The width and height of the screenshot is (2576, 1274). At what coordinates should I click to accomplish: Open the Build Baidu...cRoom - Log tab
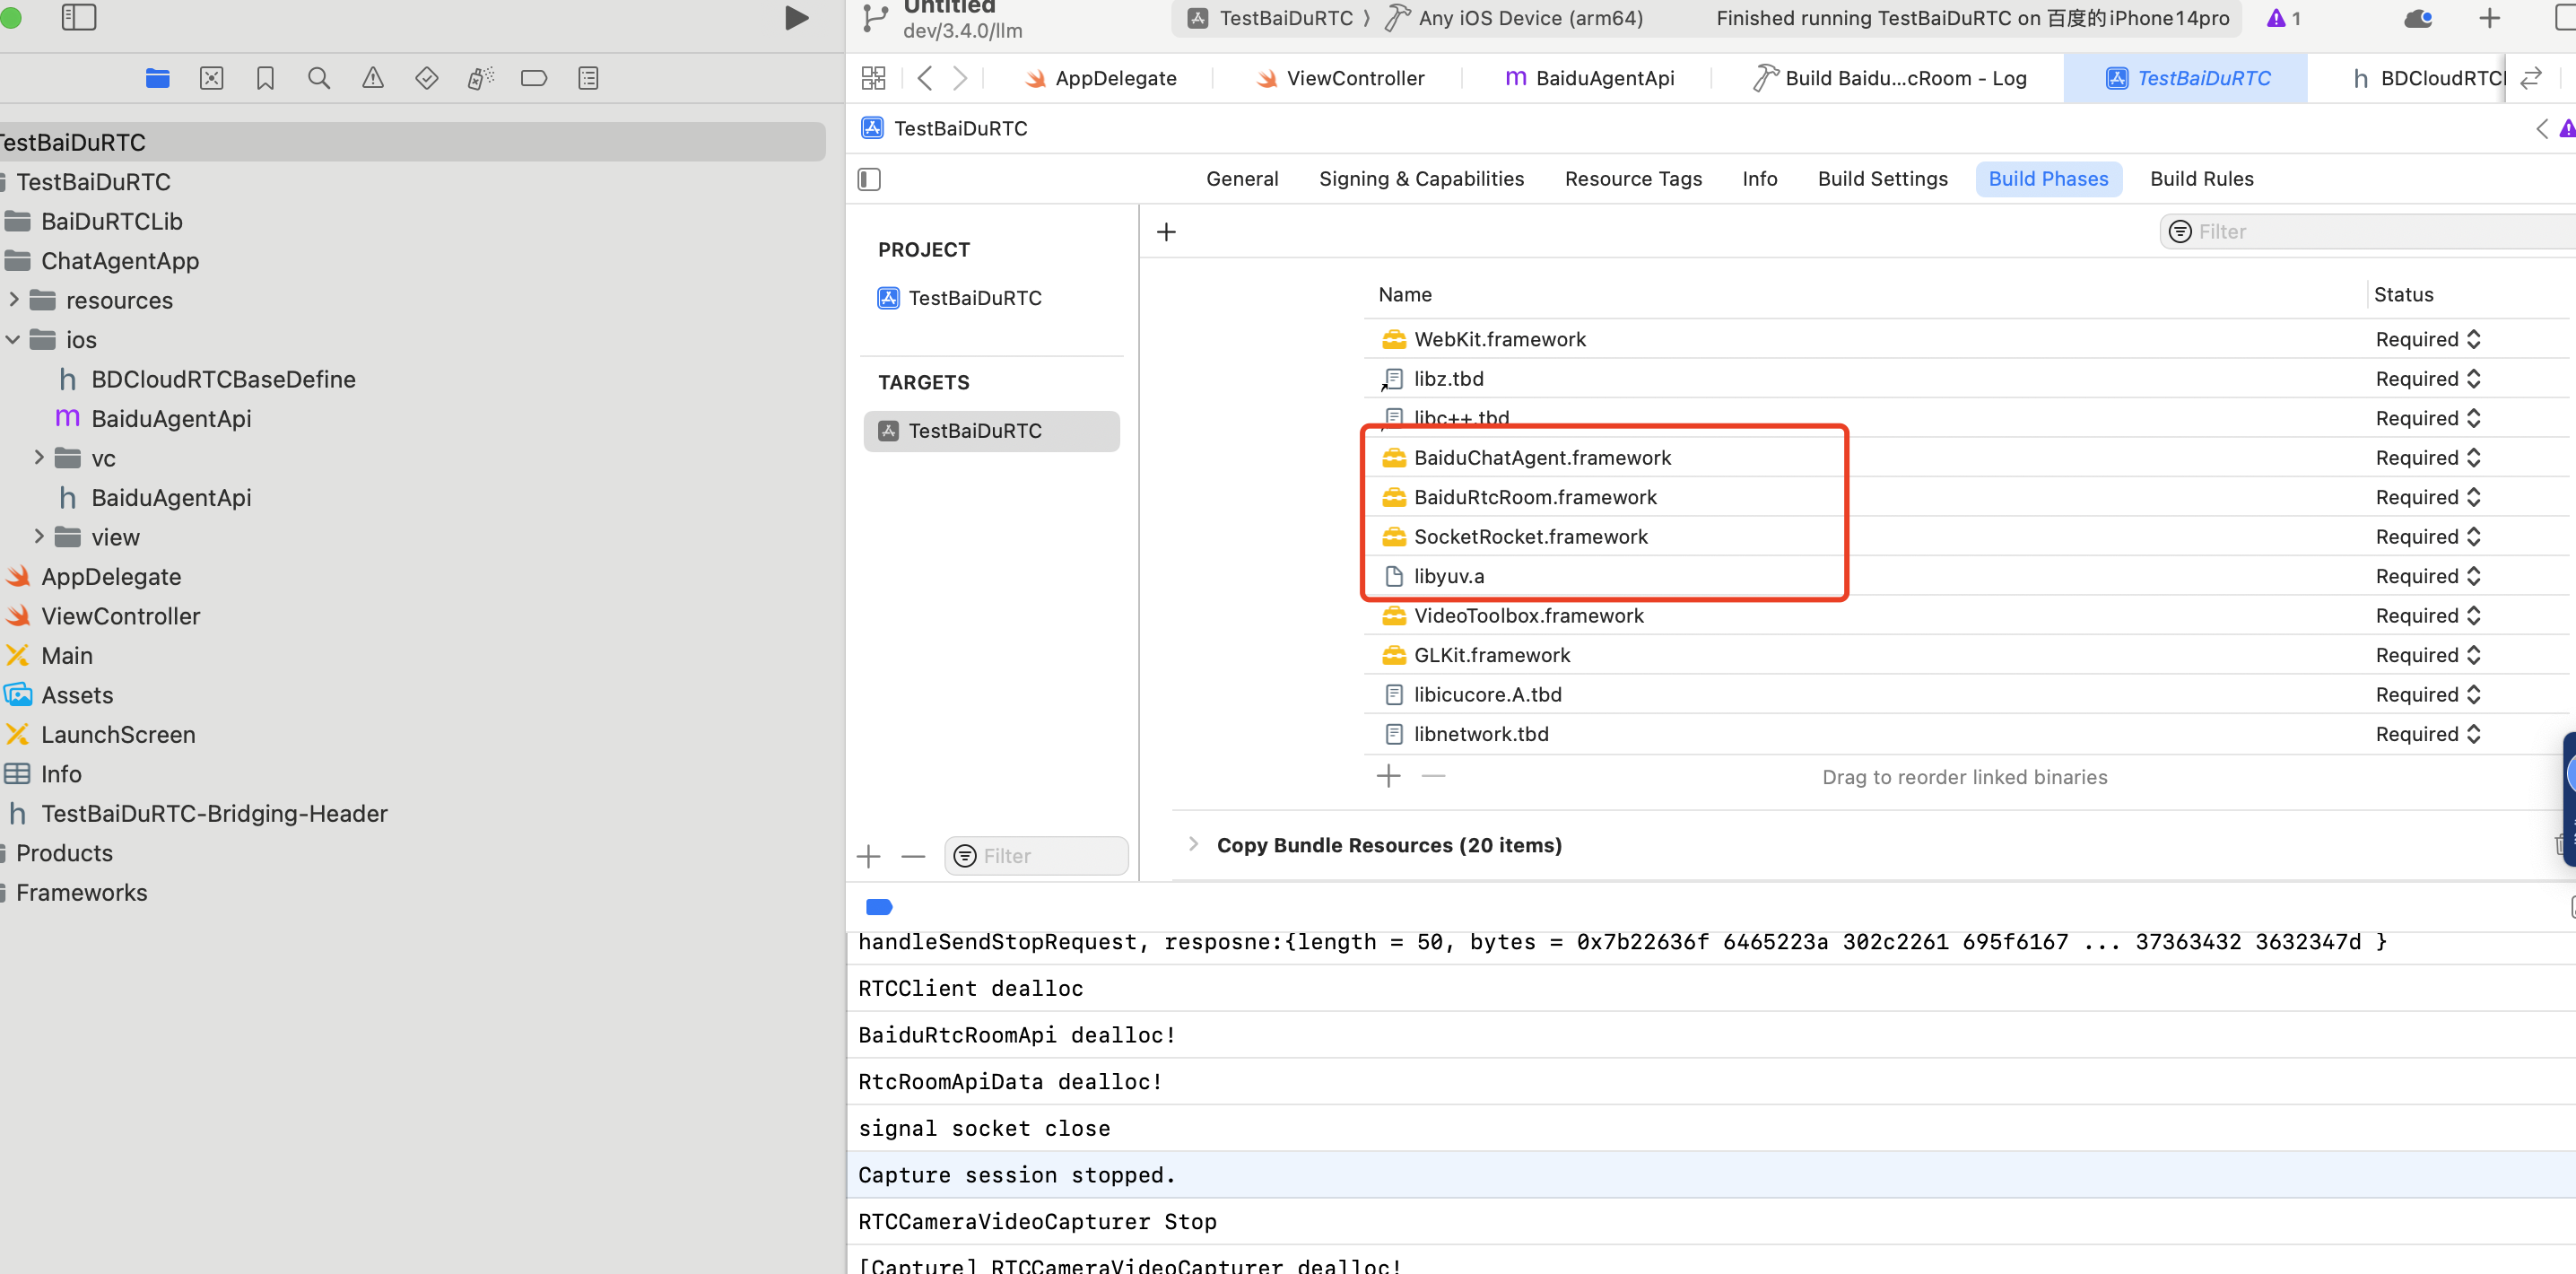click(1890, 78)
